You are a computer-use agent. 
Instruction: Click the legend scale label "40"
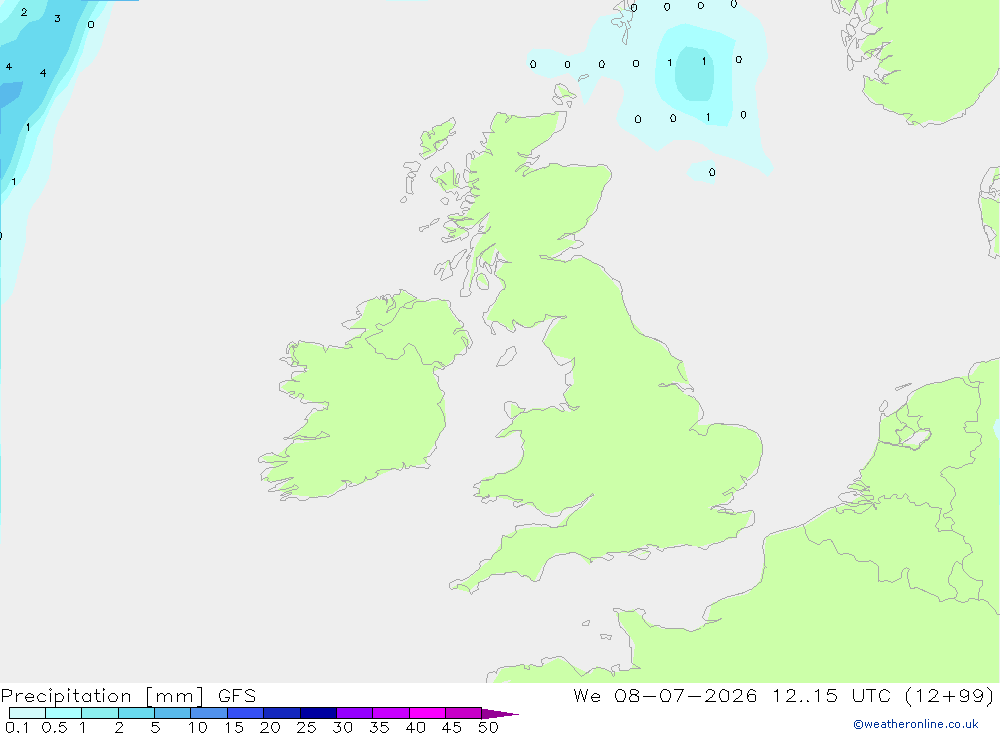click(415, 727)
